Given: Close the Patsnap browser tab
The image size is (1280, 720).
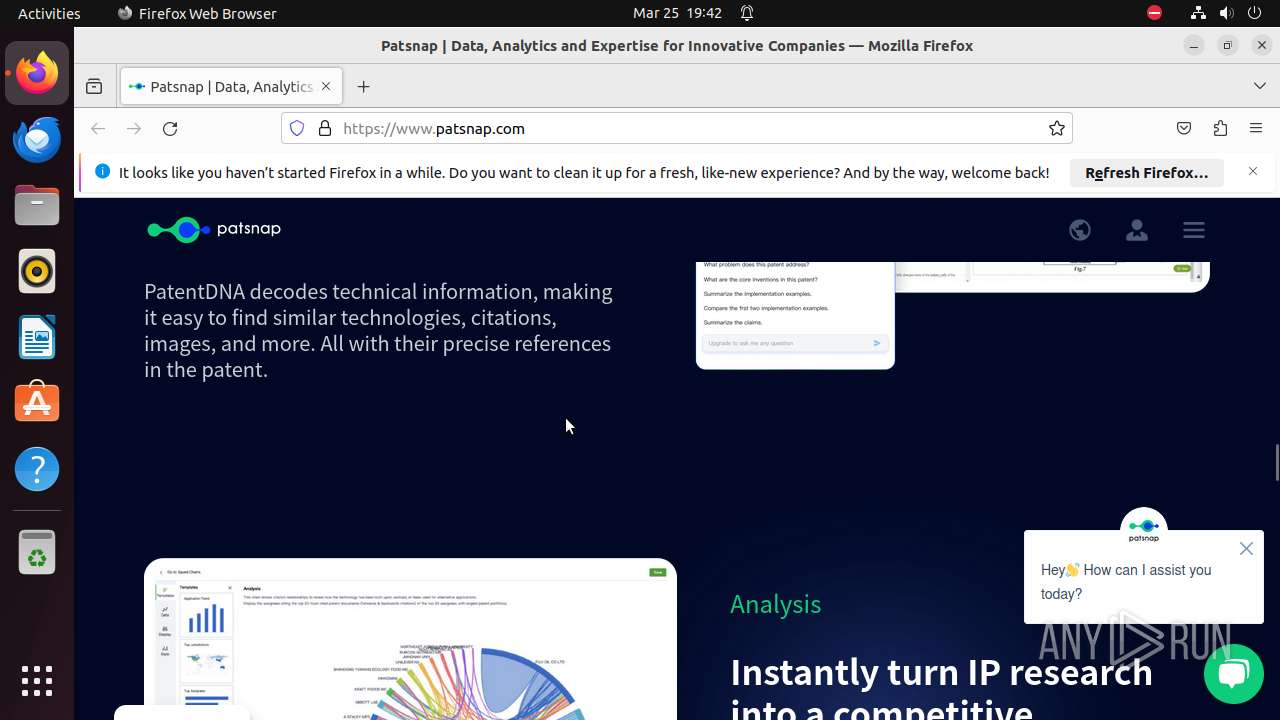Looking at the screenshot, I should (x=325, y=87).
